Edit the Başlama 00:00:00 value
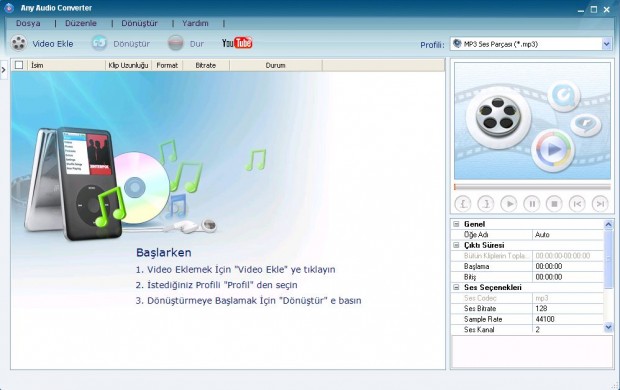620x390 pixels. click(x=568, y=266)
